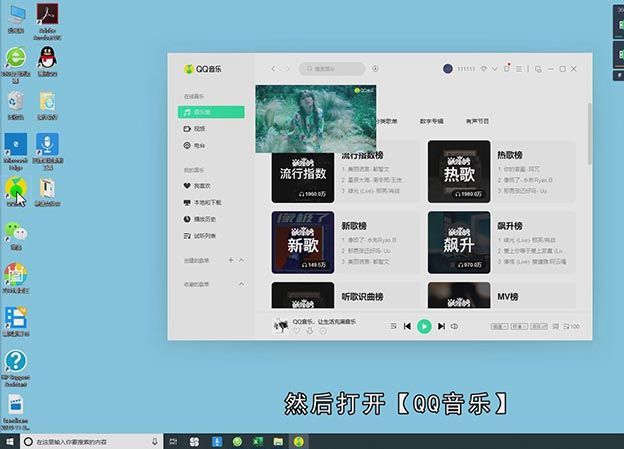Open the lyrics icon in player bar
The height and width of the screenshot is (449, 624).
point(556,326)
